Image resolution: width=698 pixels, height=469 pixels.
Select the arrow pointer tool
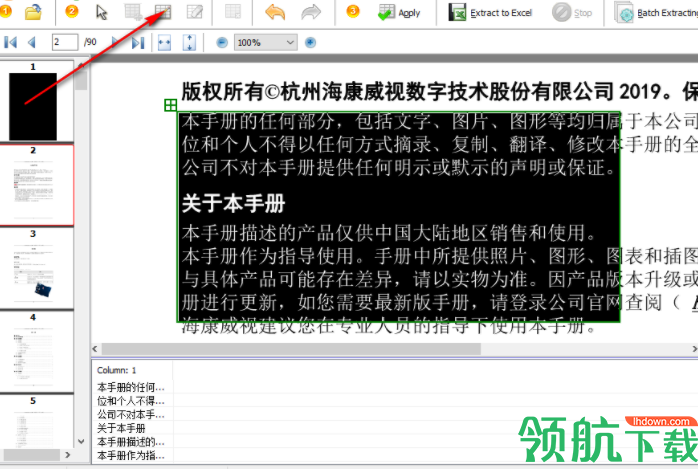click(101, 12)
